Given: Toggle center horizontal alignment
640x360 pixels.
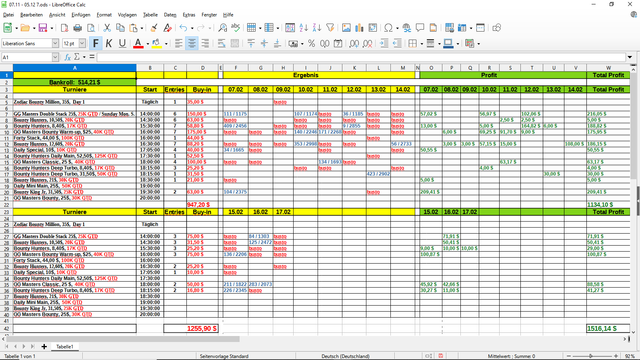Looking at the screenshot, I should tap(191, 43).
